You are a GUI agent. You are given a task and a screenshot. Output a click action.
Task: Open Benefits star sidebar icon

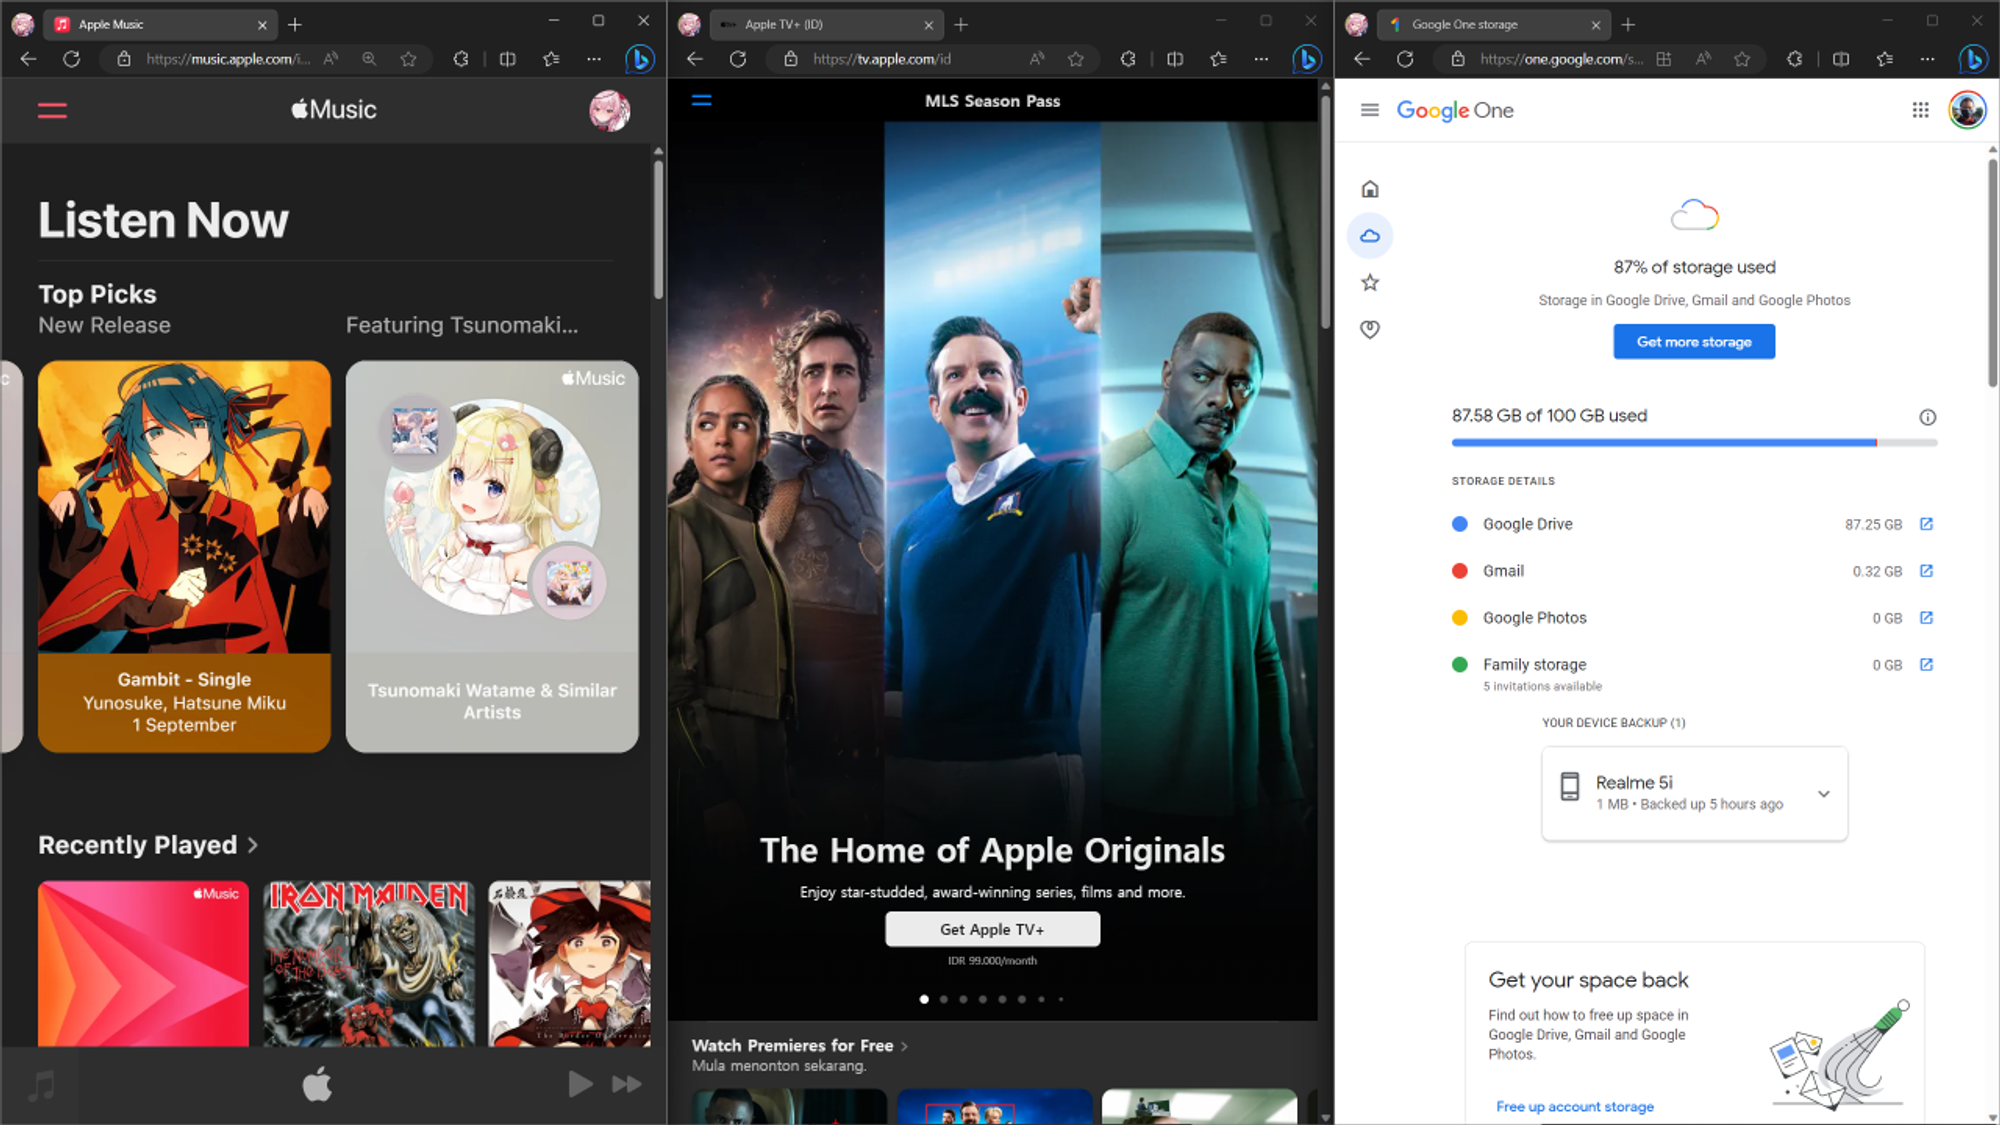point(1370,283)
